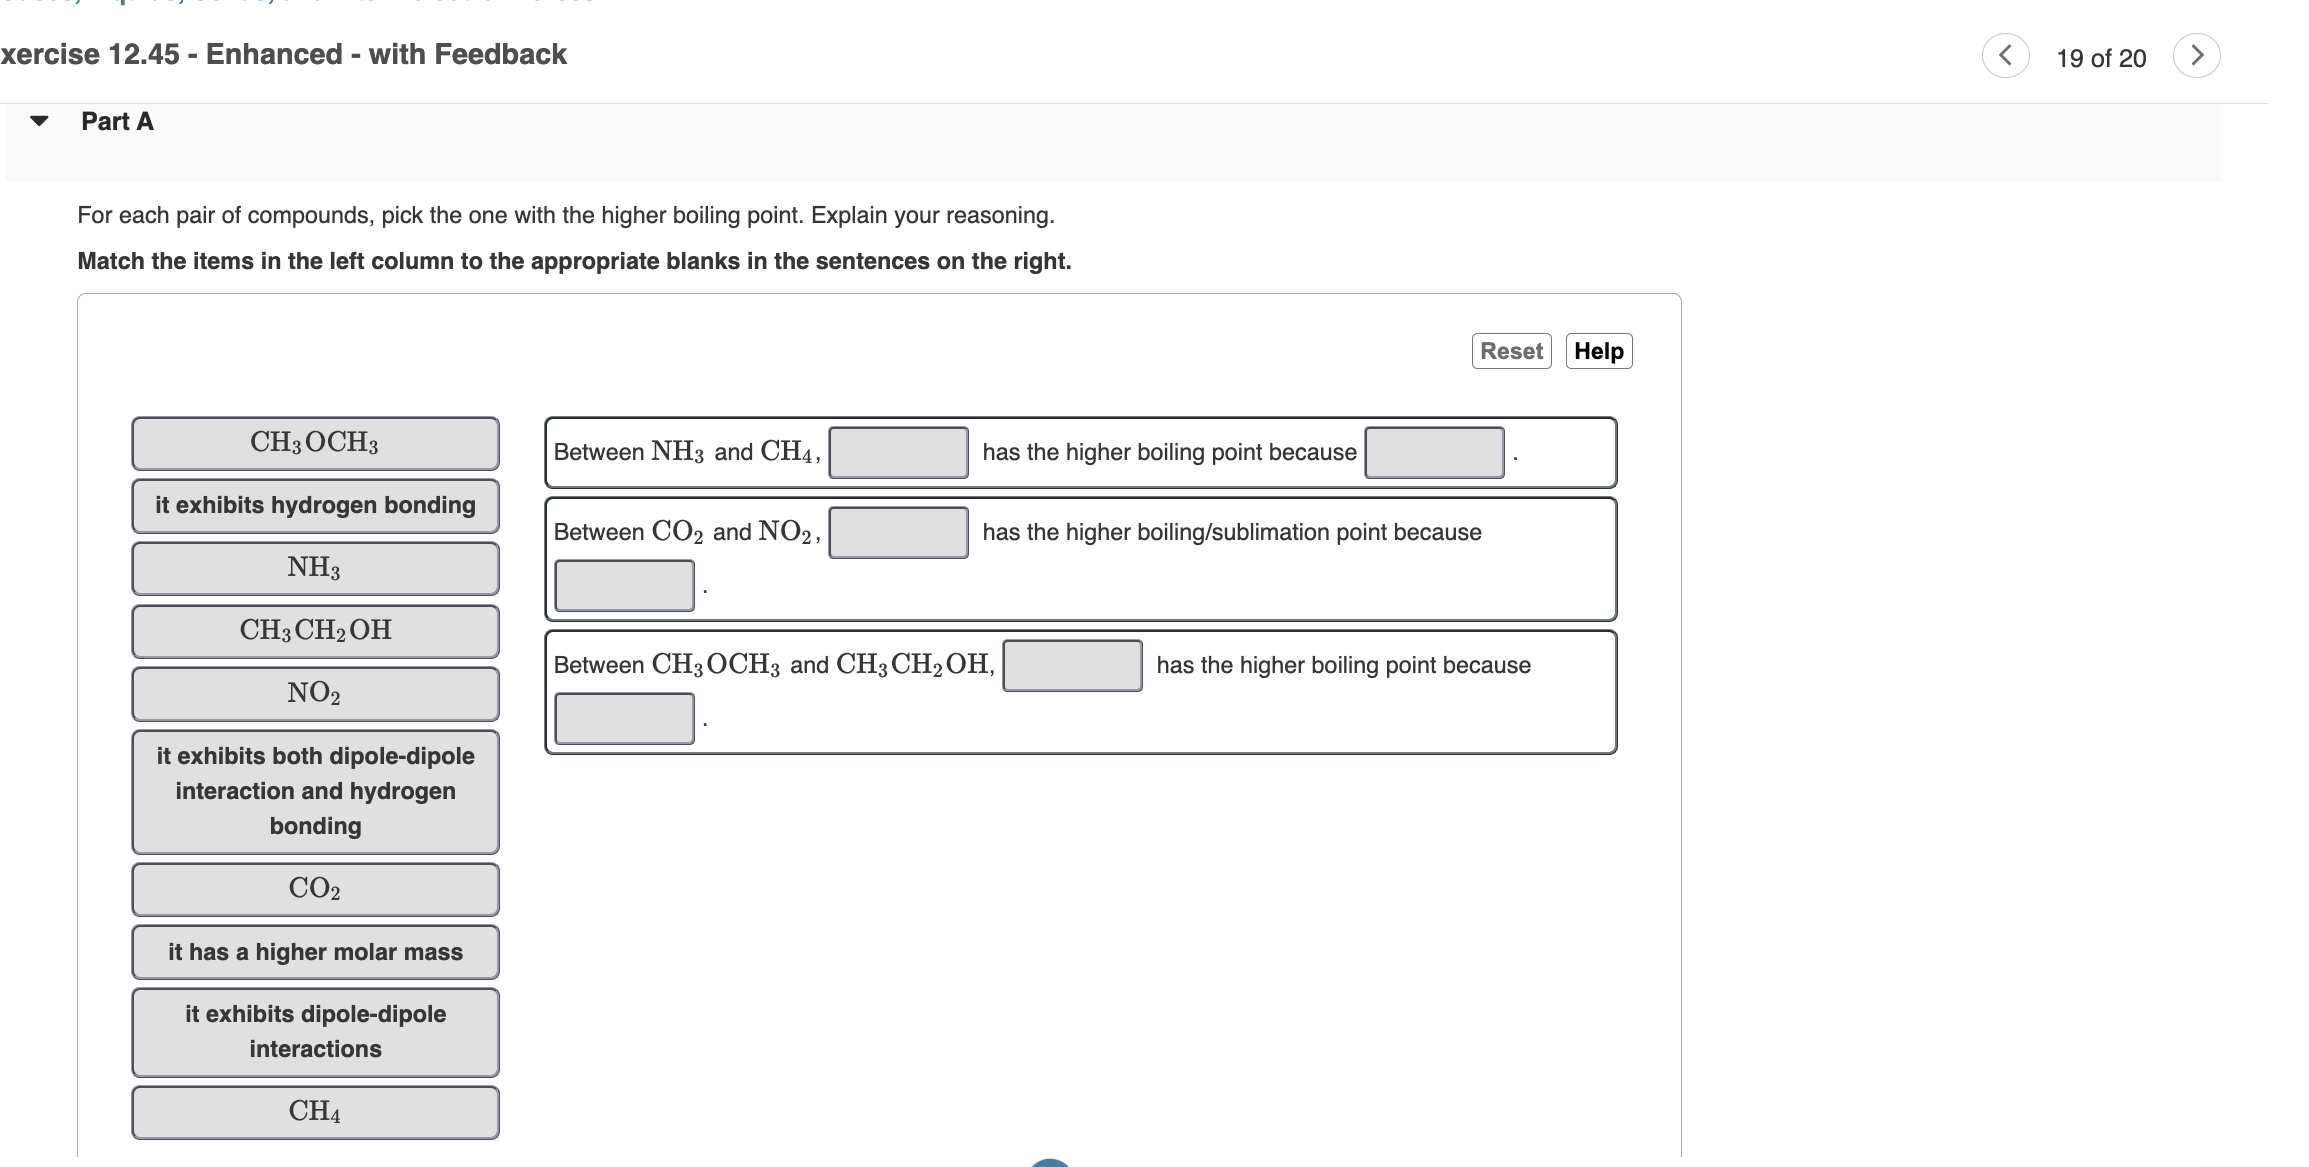The height and width of the screenshot is (1167, 2309).
Task: Click first blank after NH3 and CH4
Action: [x=898, y=452]
